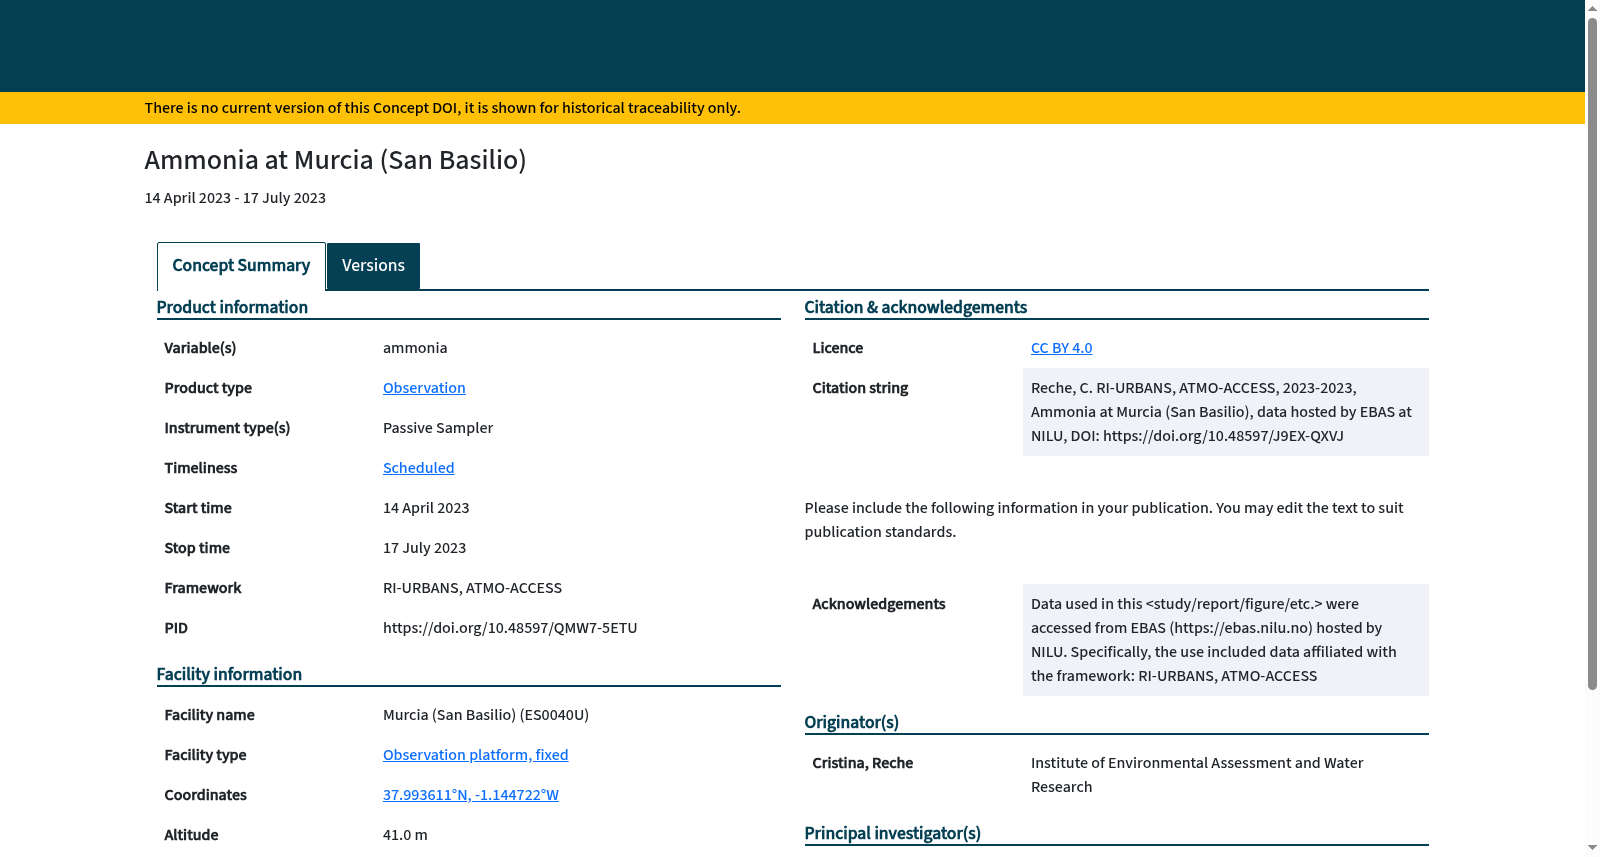Click the framework value RI-URBANS, ATMO-ACCESS
The width and height of the screenshot is (1600, 857).
tap(472, 588)
